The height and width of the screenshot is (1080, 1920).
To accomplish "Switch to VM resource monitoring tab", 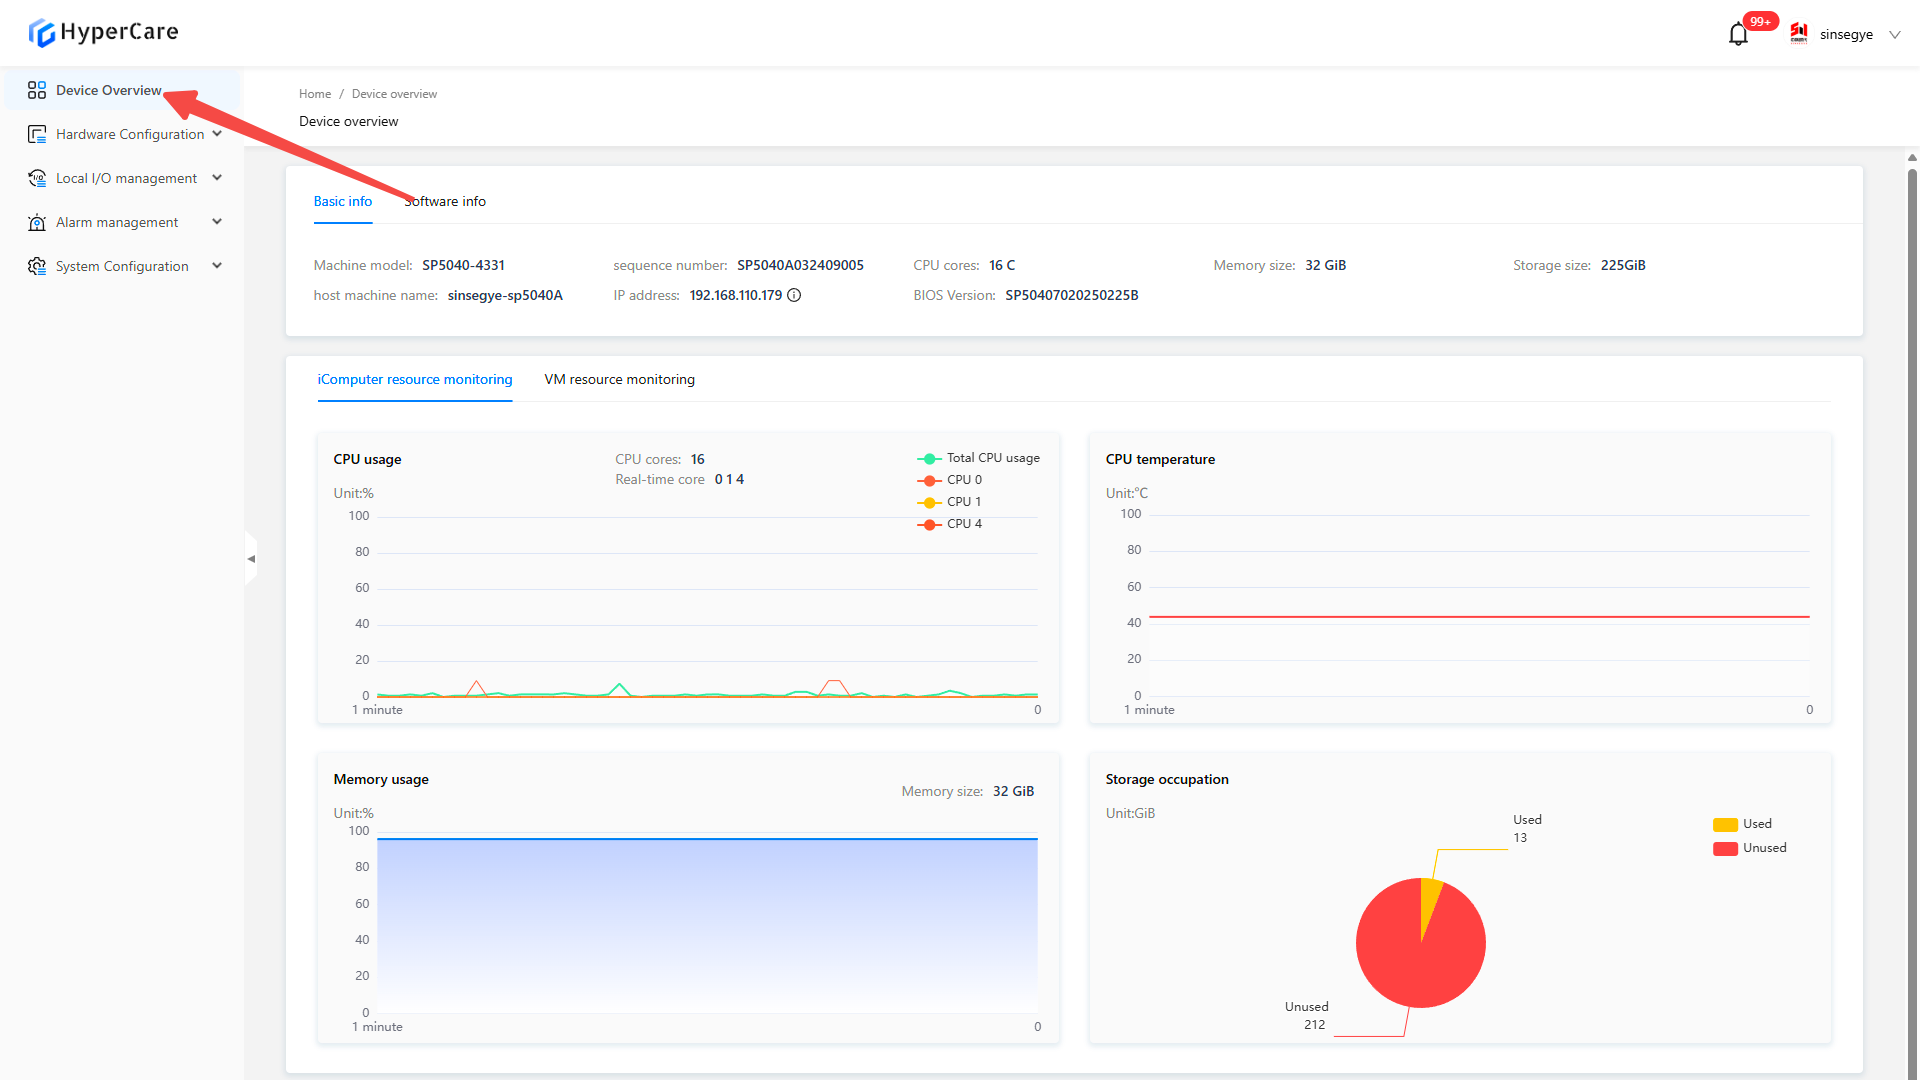I will pyautogui.click(x=619, y=379).
